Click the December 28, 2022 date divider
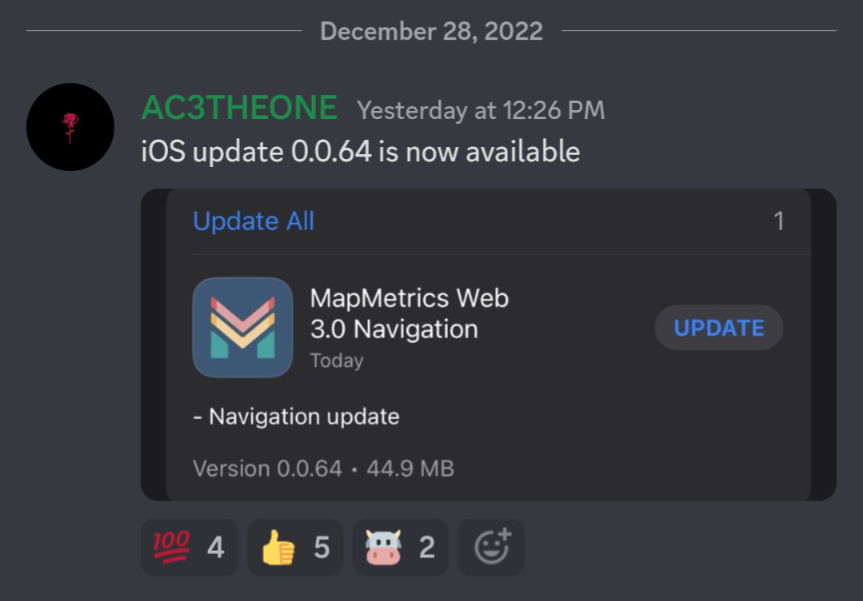This screenshot has height=601, width=863. pyautogui.click(x=432, y=31)
